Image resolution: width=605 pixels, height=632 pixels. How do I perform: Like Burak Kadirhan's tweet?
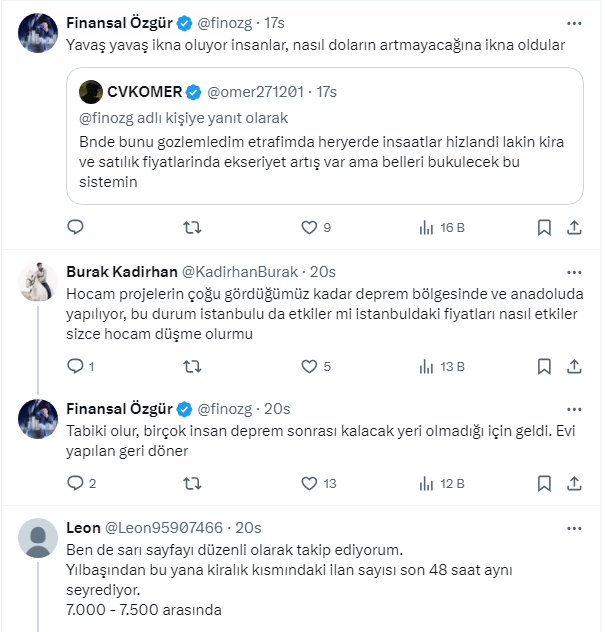310,366
